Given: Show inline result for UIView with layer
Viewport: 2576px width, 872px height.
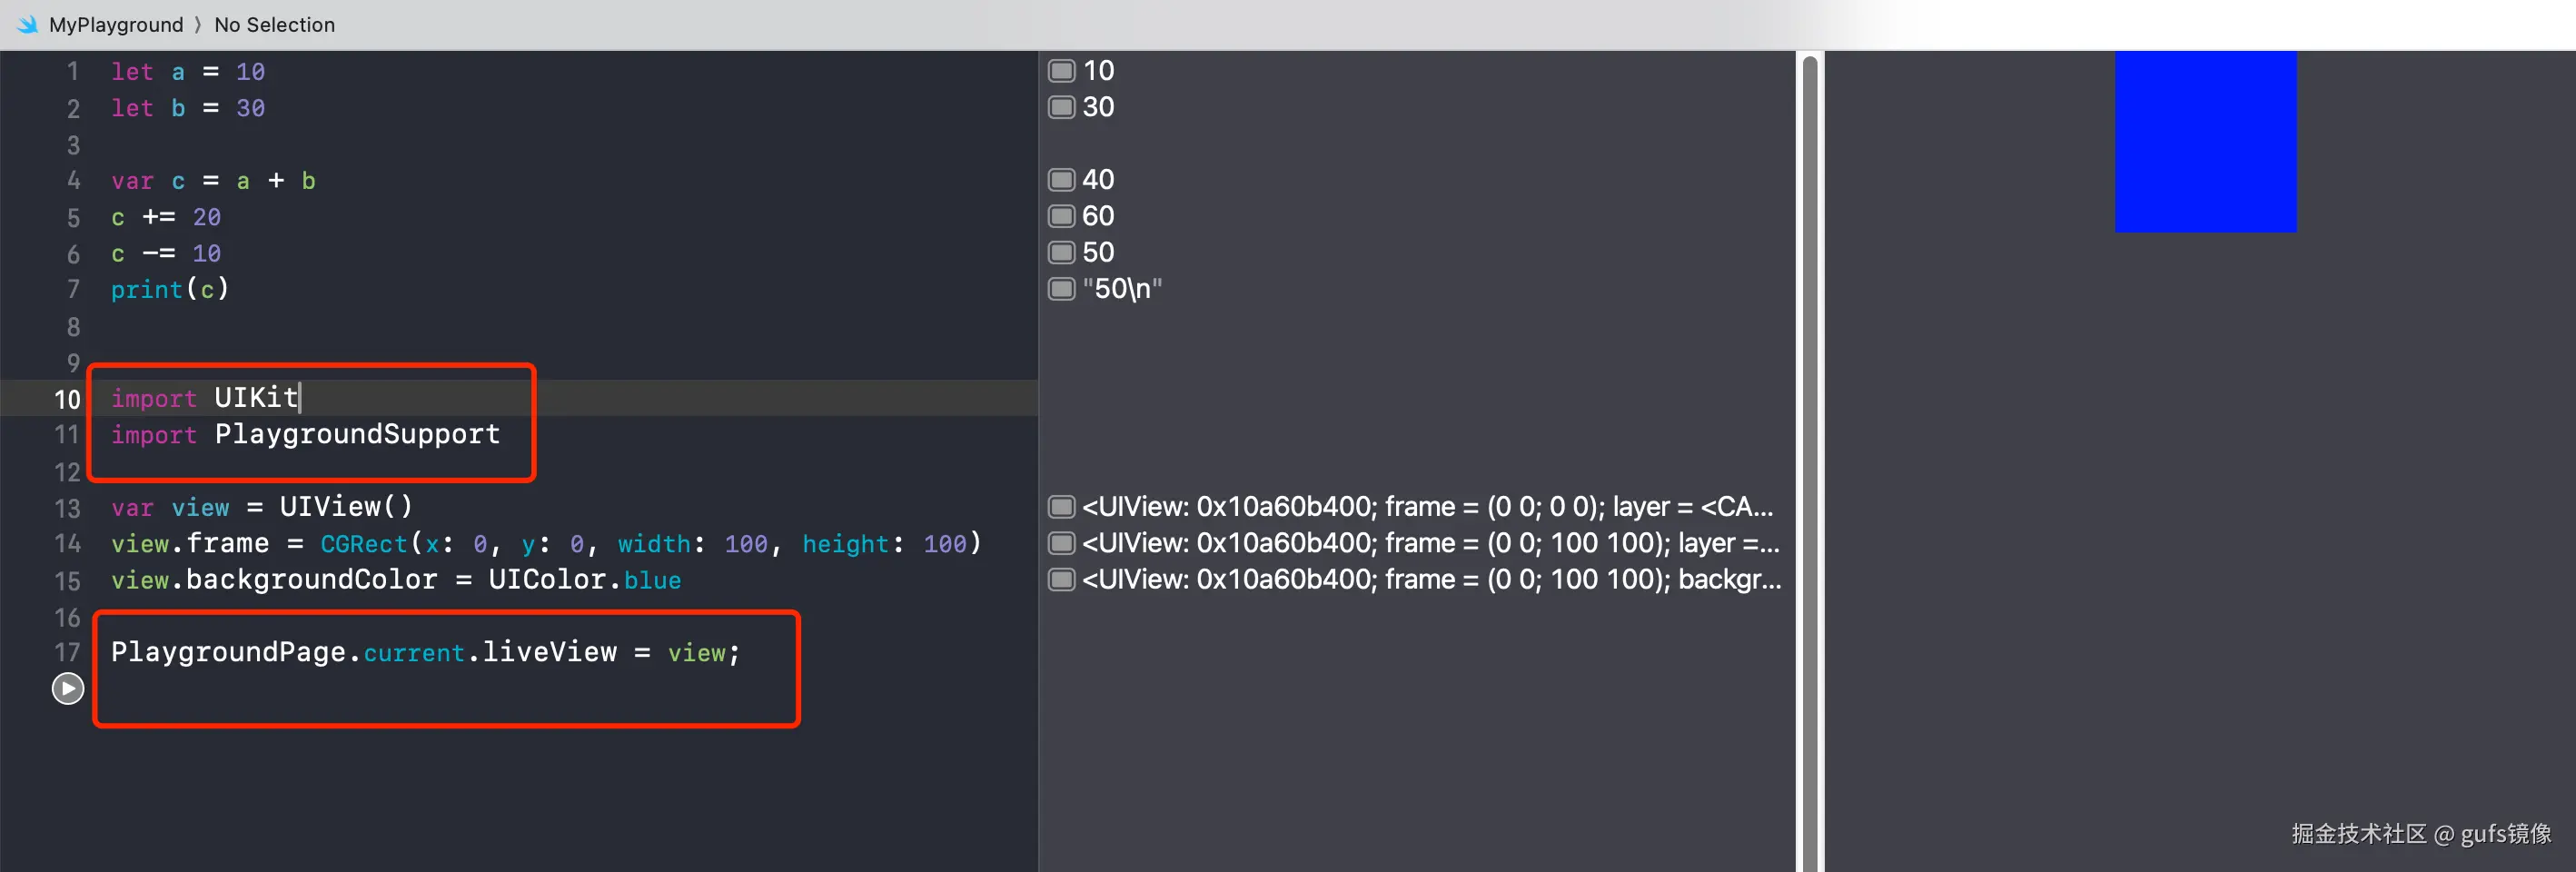Looking at the screenshot, I should click(x=1060, y=543).
